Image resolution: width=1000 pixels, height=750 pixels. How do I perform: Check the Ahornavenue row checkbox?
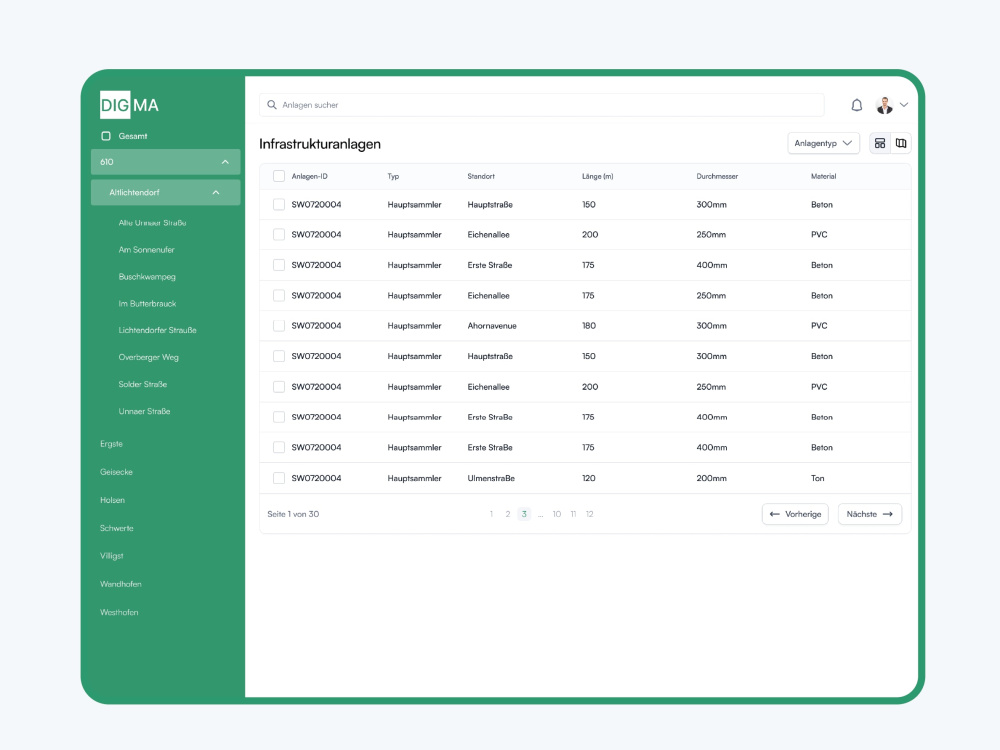[279, 326]
